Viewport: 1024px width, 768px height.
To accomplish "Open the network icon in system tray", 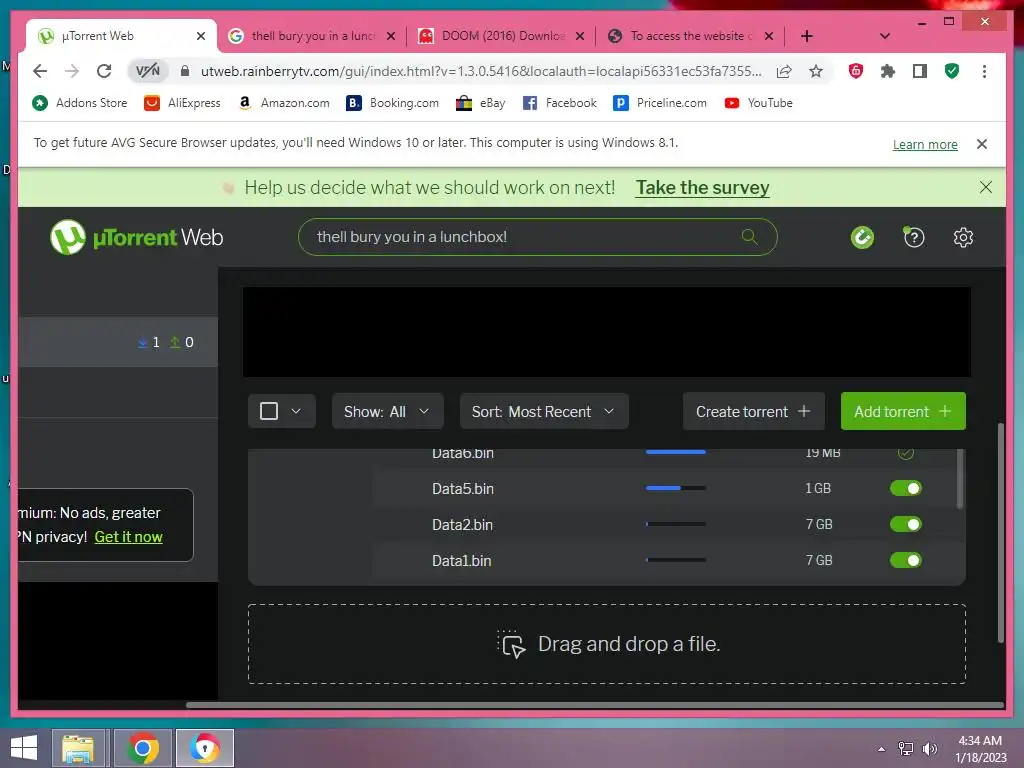I will pos(906,749).
